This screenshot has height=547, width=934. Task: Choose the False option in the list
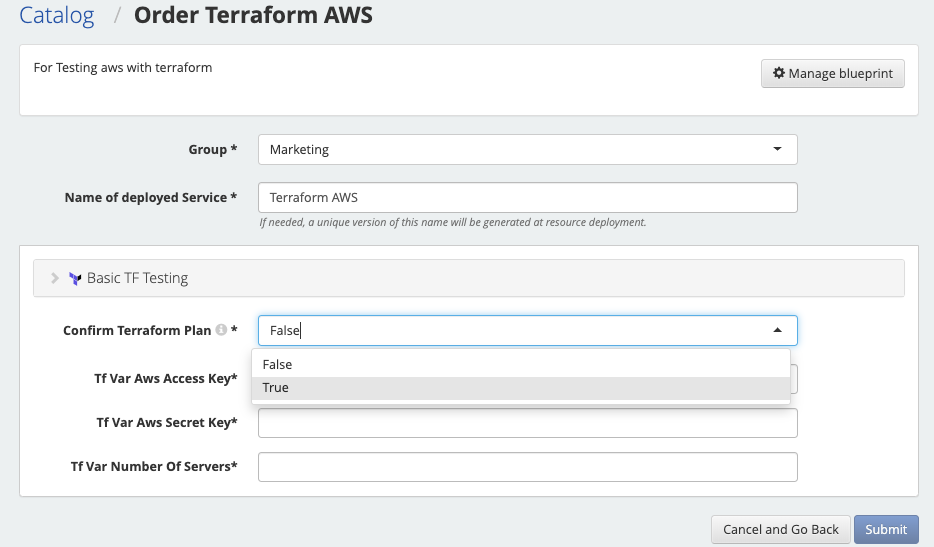(521, 365)
